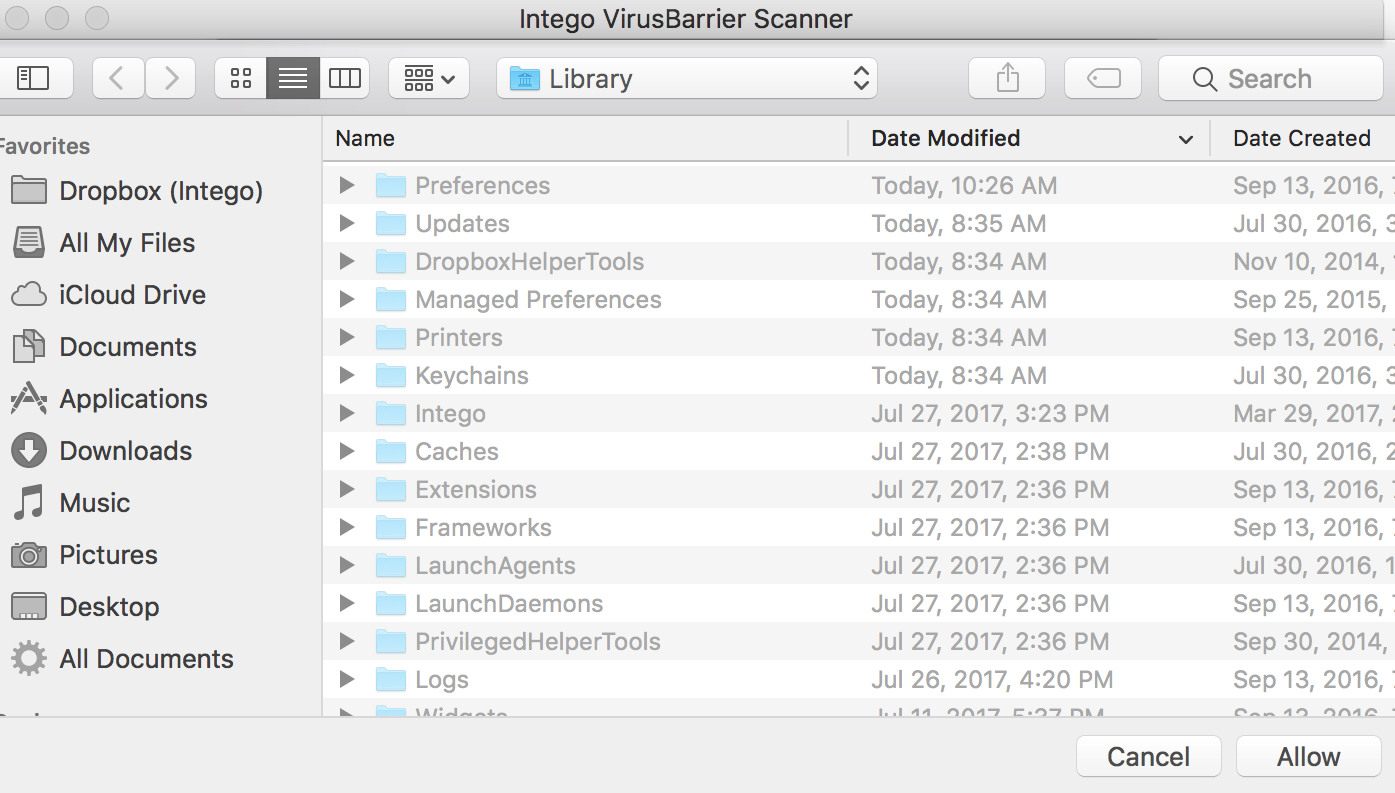
Task: Open Downloads from Favorites
Action: [x=101, y=451]
